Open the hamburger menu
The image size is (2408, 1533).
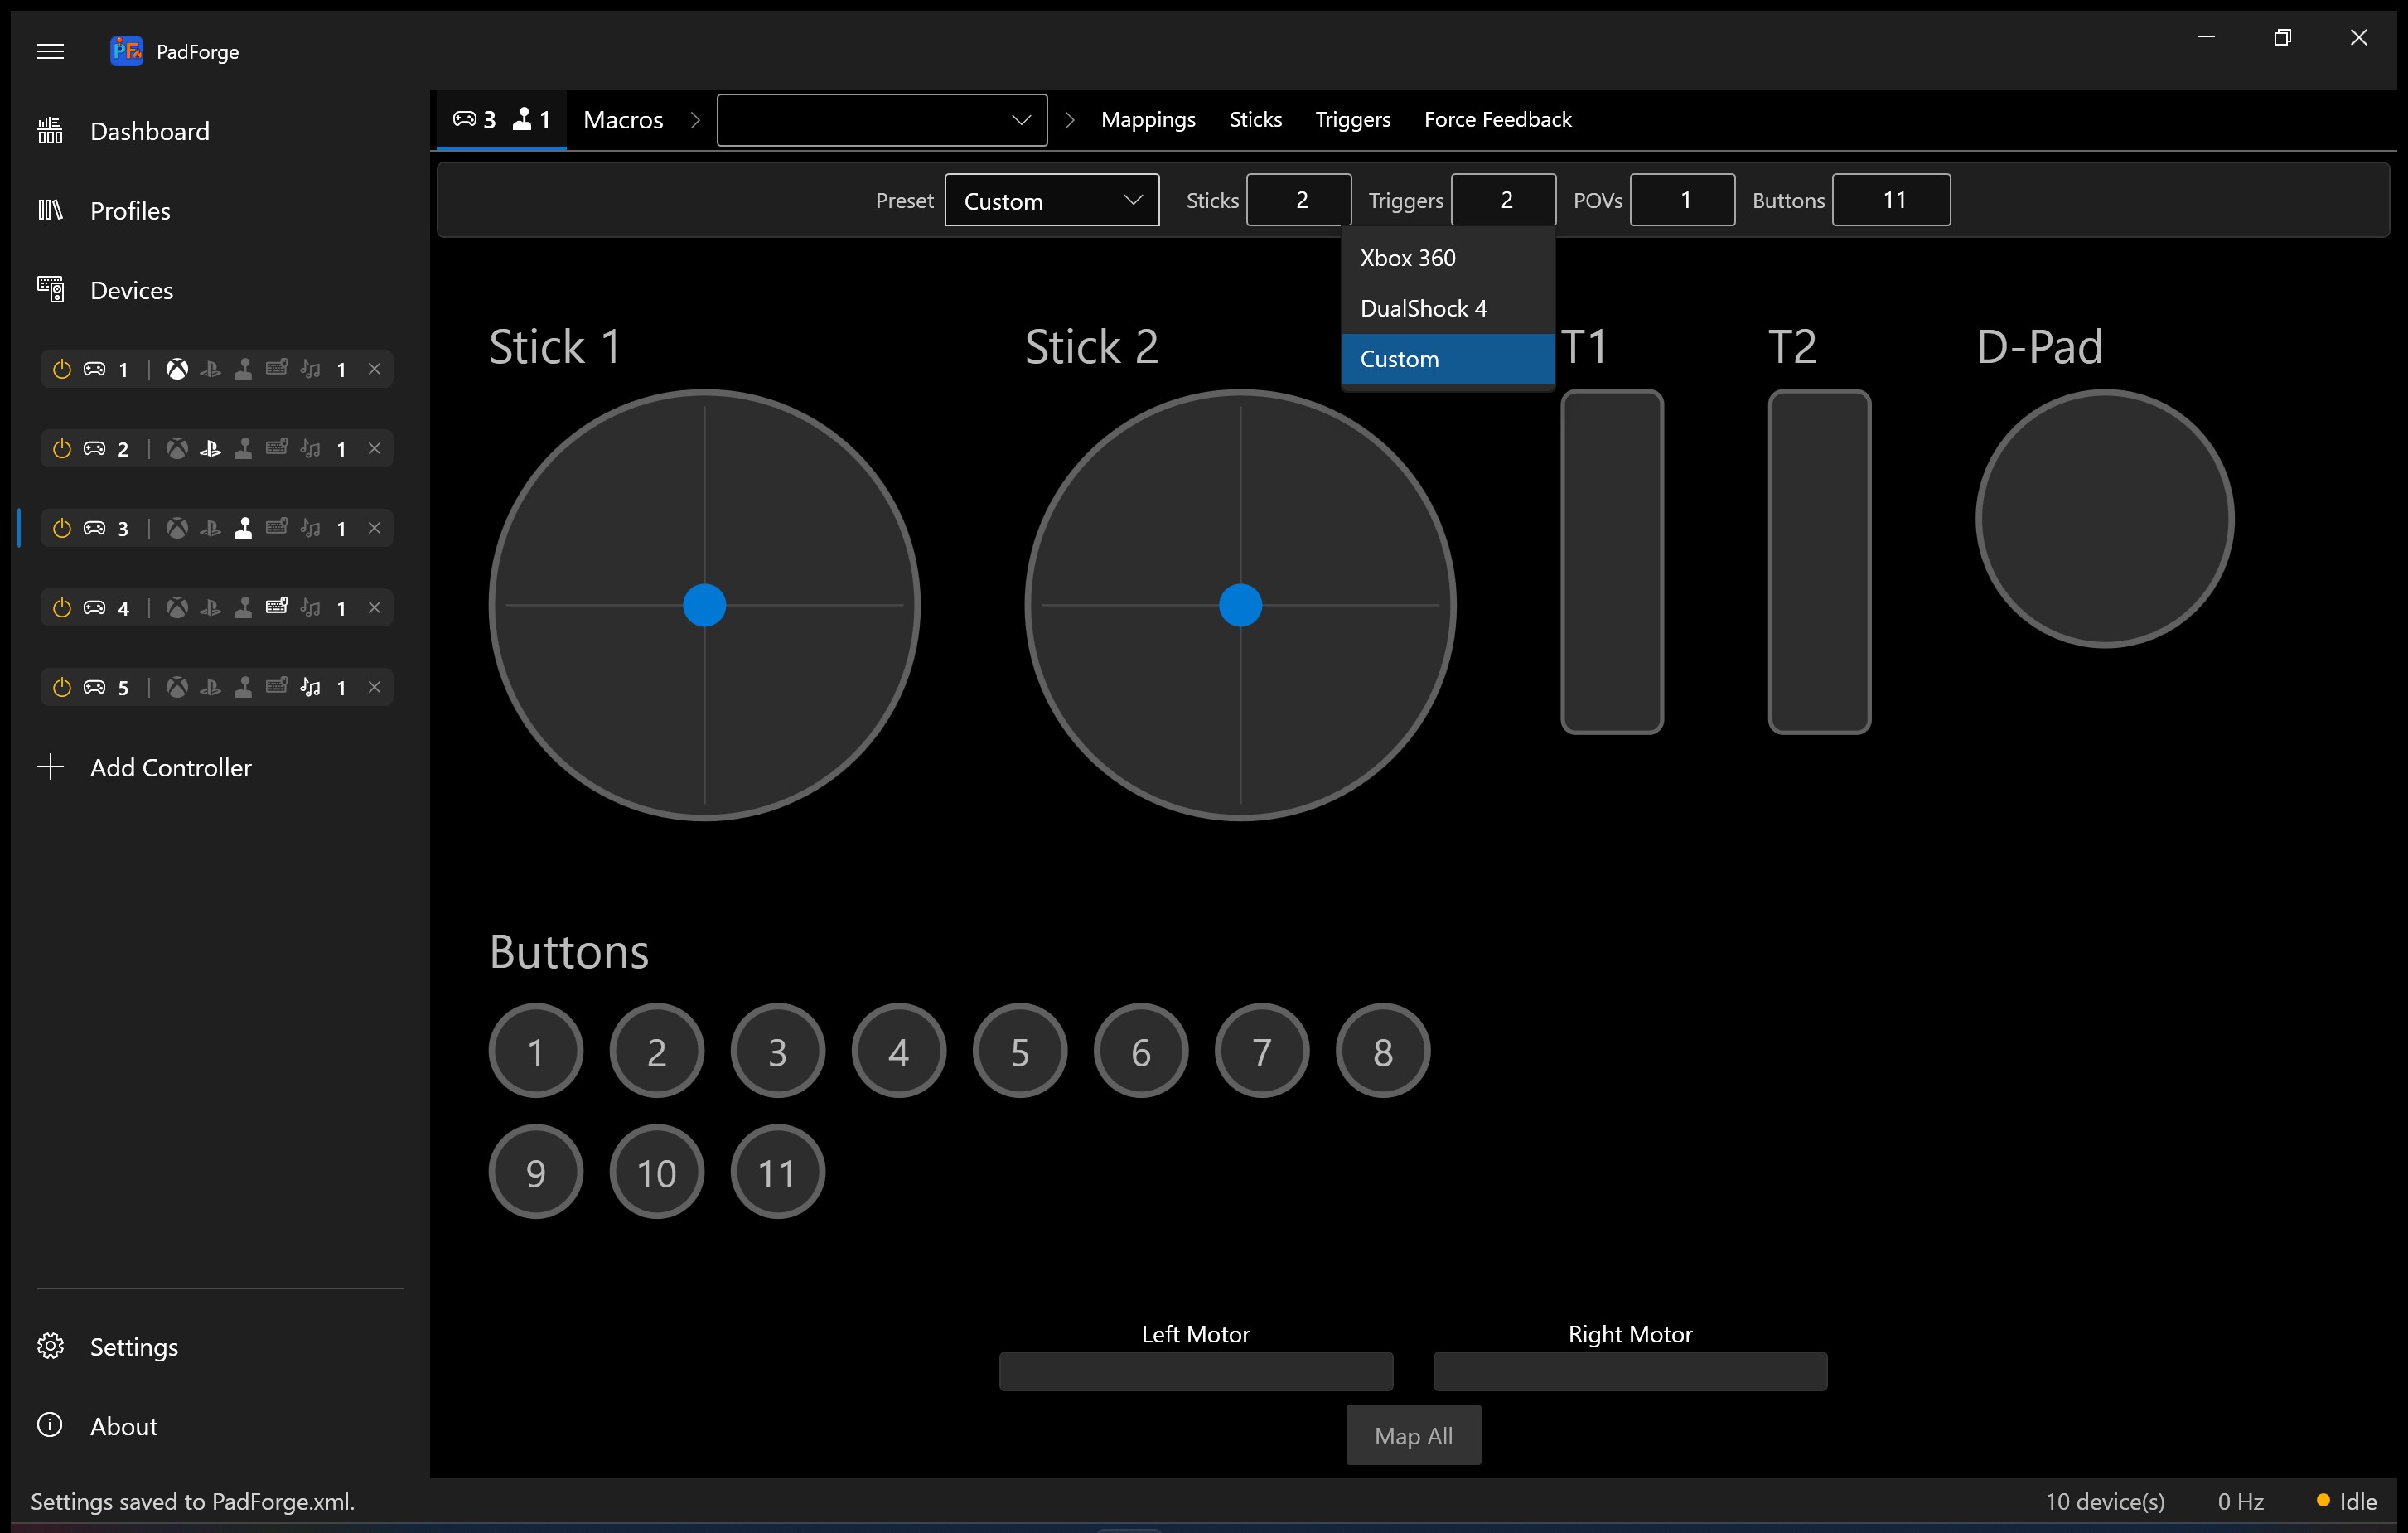(x=51, y=51)
